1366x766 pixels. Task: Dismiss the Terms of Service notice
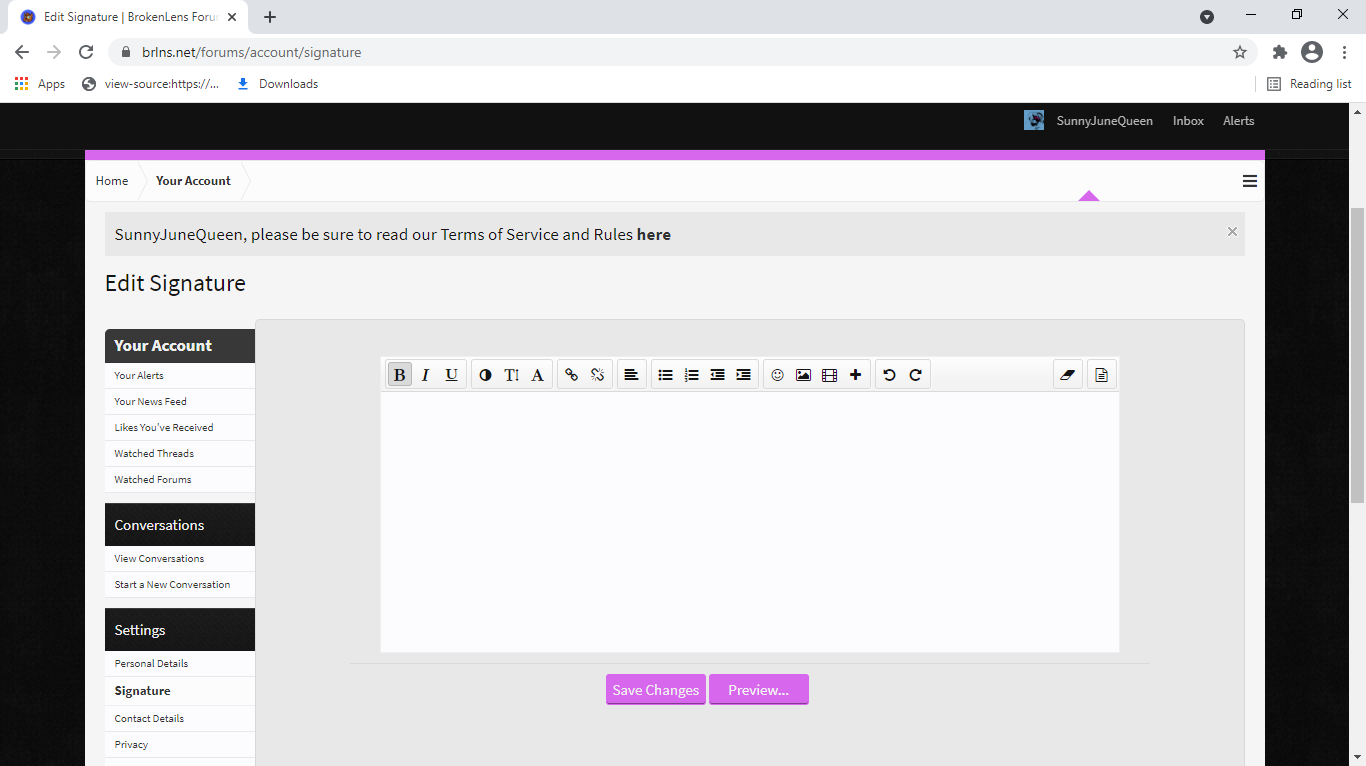1232,231
